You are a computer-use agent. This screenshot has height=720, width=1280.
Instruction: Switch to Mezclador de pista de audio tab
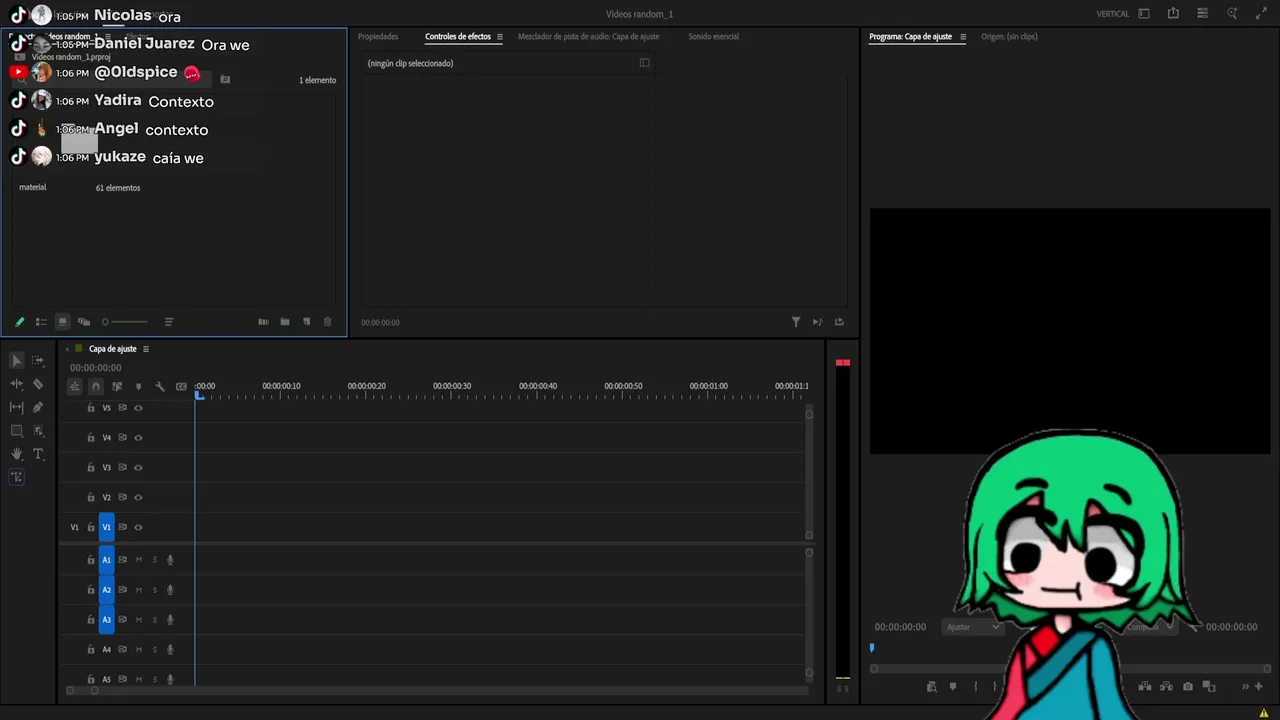coord(588,37)
